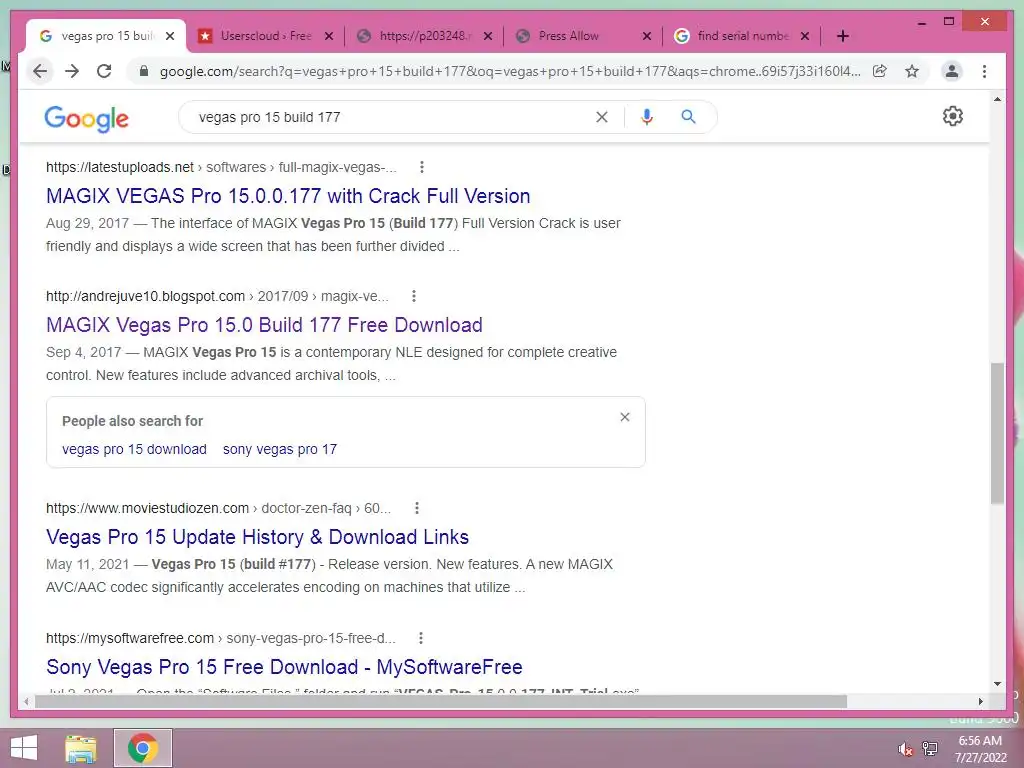Submit search with the magnifier icon
The height and width of the screenshot is (768, 1024).
[x=688, y=117]
